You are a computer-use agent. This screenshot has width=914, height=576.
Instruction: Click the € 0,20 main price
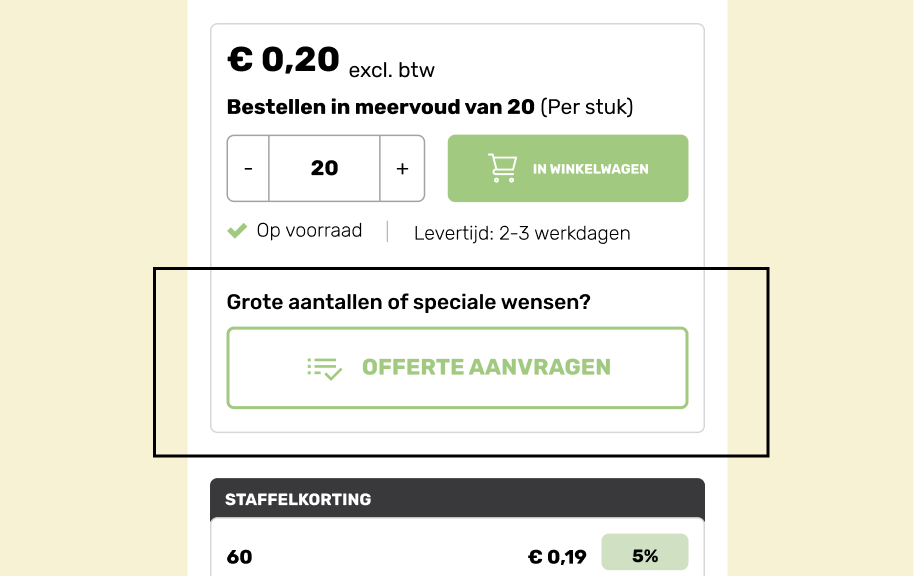point(283,59)
